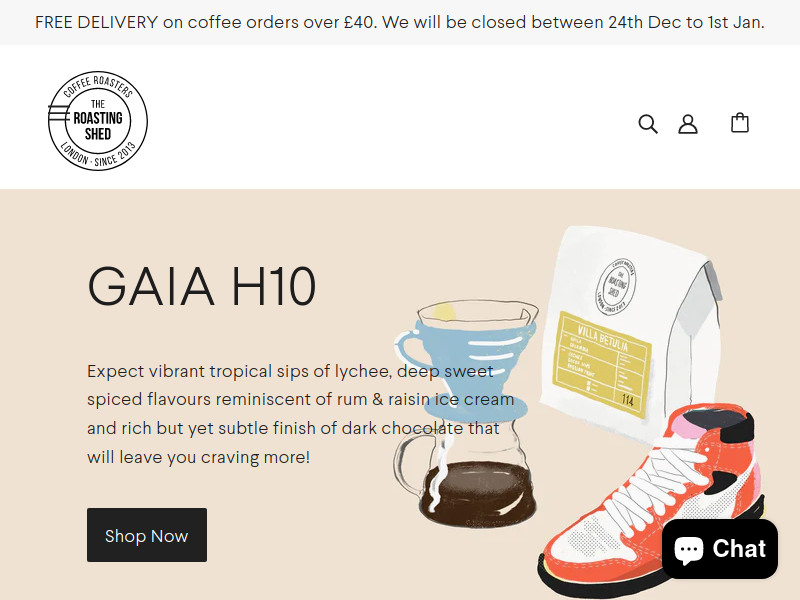Click the Roasting Shed stamp on coffee bag
This screenshot has width=800, height=600.
tap(616, 286)
